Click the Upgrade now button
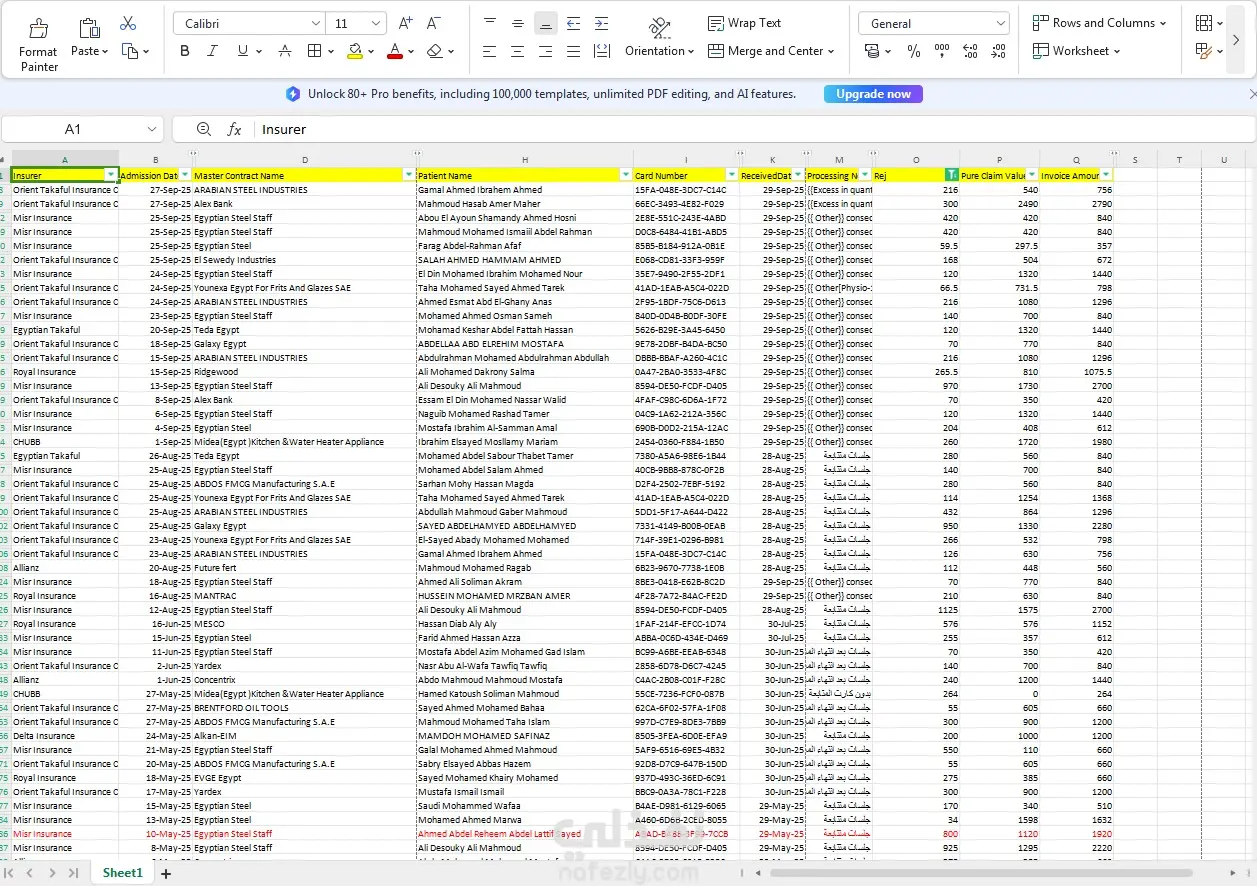Image resolution: width=1257 pixels, height=886 pixels. pyautogui.click(x=873, y=94)
